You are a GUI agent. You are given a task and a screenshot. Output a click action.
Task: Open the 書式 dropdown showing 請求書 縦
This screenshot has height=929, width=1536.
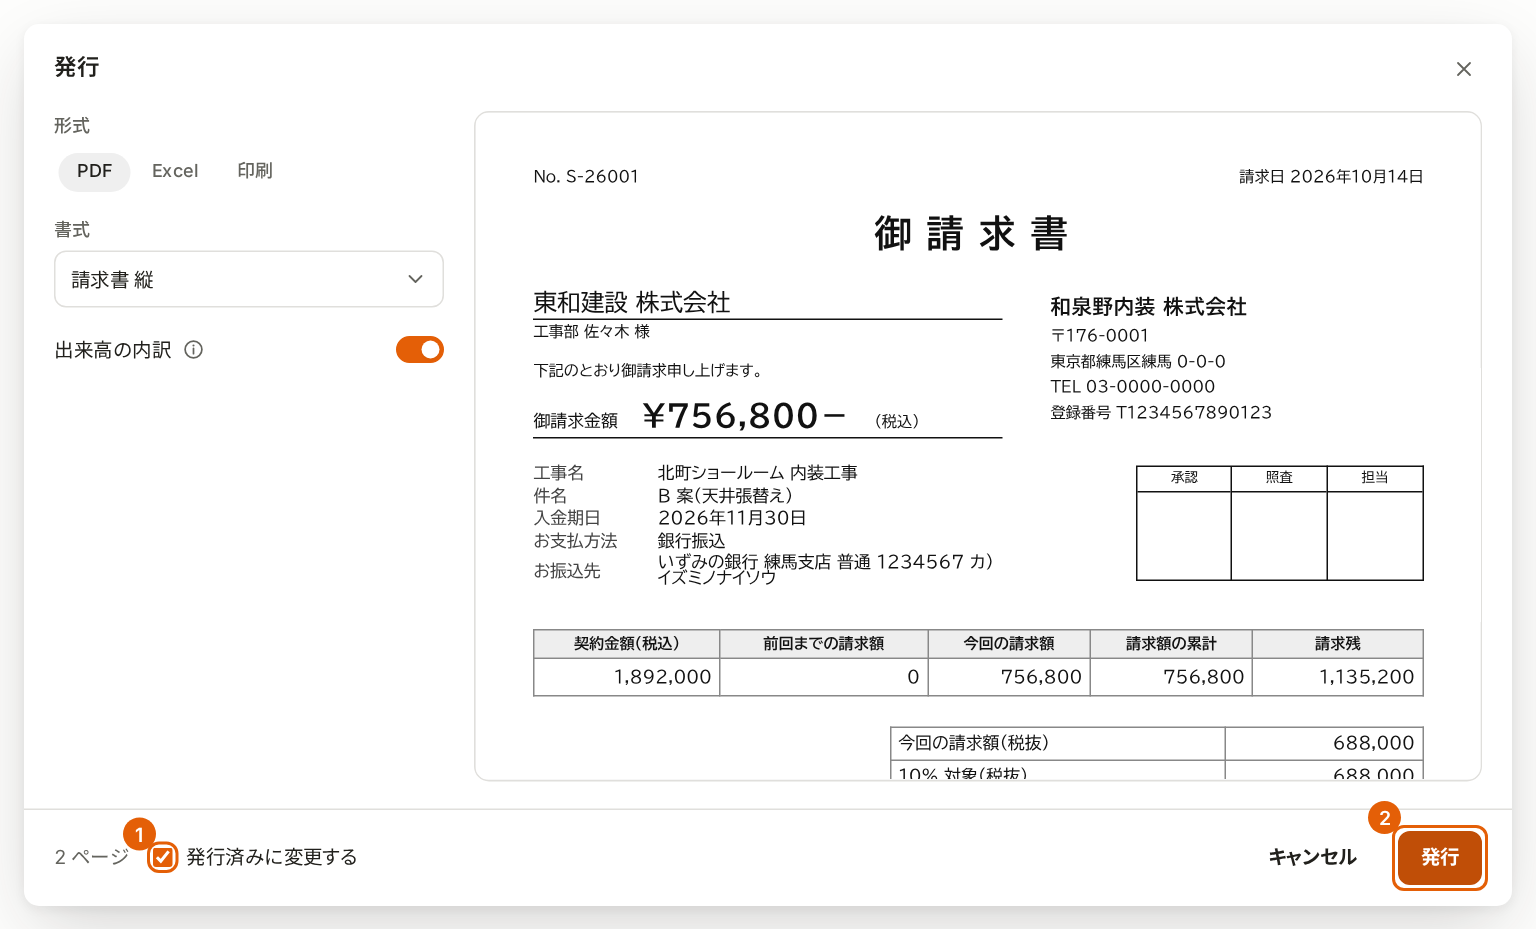(x=249, y=279)
